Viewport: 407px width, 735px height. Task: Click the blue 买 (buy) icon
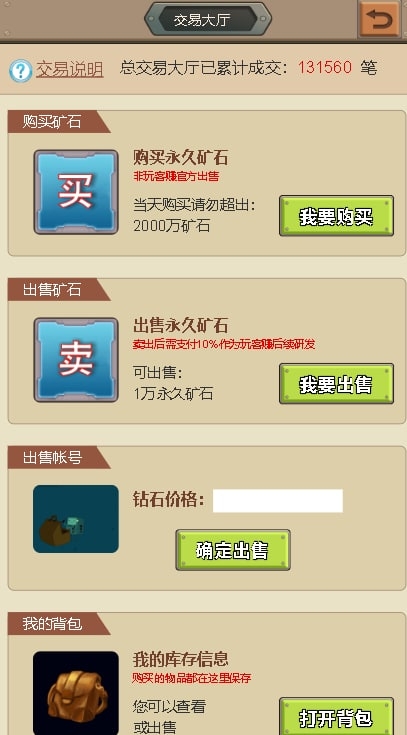(x=76, y=192)
